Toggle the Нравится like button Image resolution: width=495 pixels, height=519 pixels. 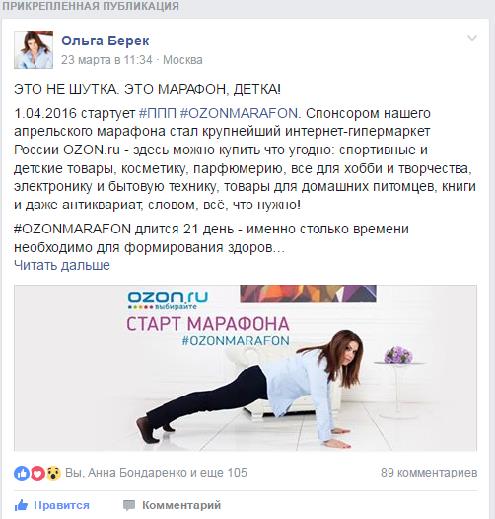(x=52, y=505)
